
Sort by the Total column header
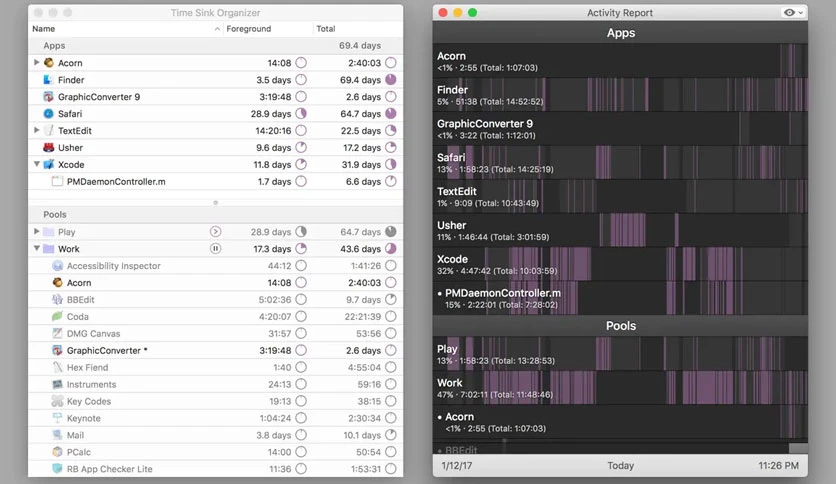[x=358, y=29]
